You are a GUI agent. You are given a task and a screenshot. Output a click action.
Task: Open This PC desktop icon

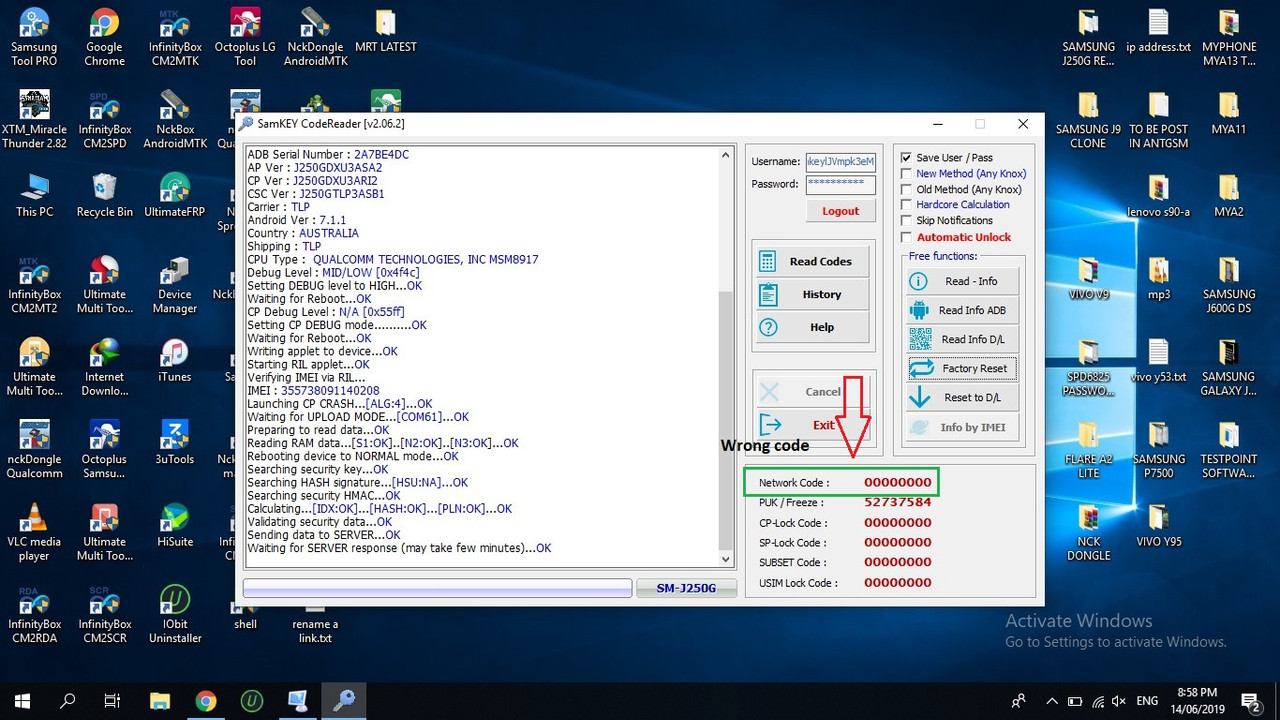coord(34,196)
